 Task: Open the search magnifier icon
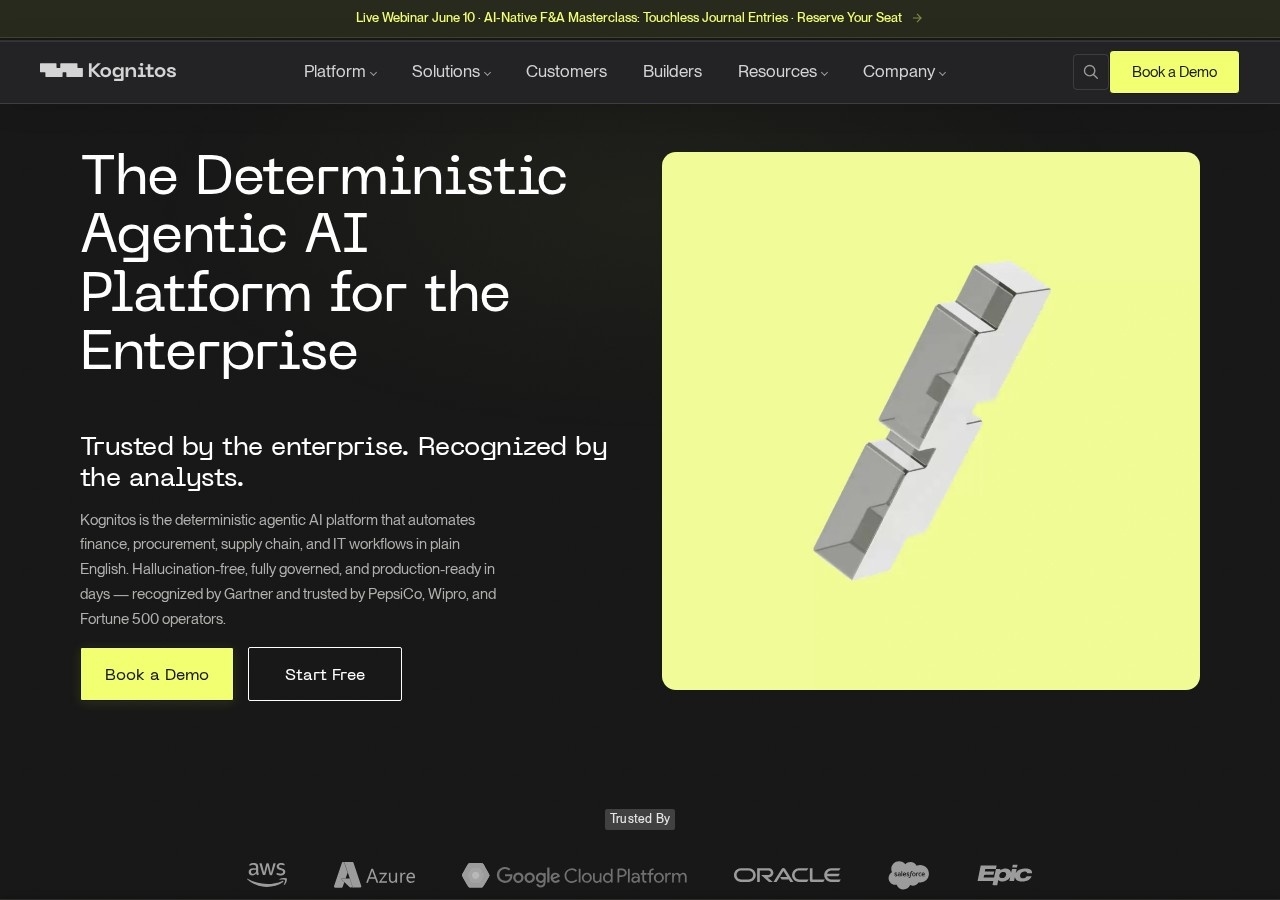click(x=1091, y=72)
